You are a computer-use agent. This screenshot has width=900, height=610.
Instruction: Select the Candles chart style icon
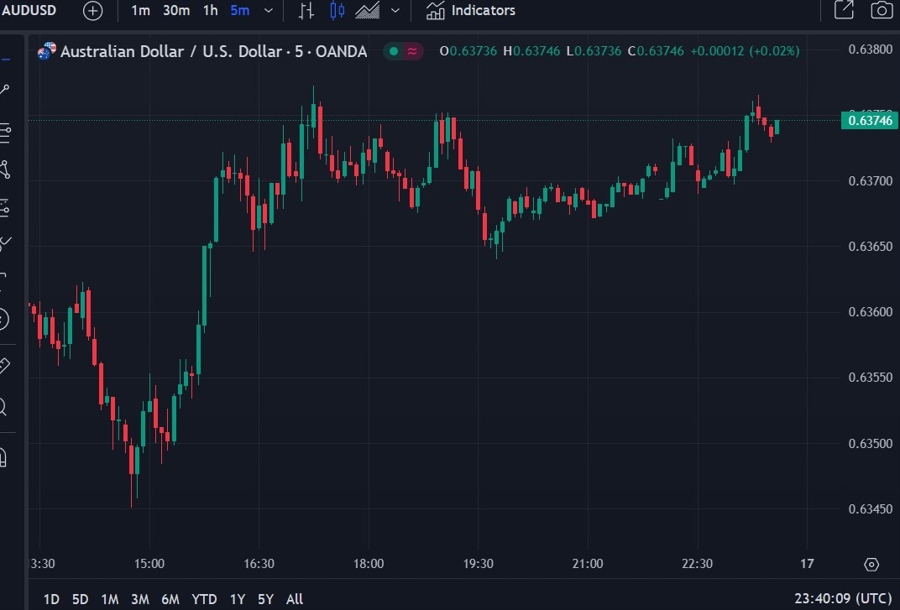click(x=337, y=10)
